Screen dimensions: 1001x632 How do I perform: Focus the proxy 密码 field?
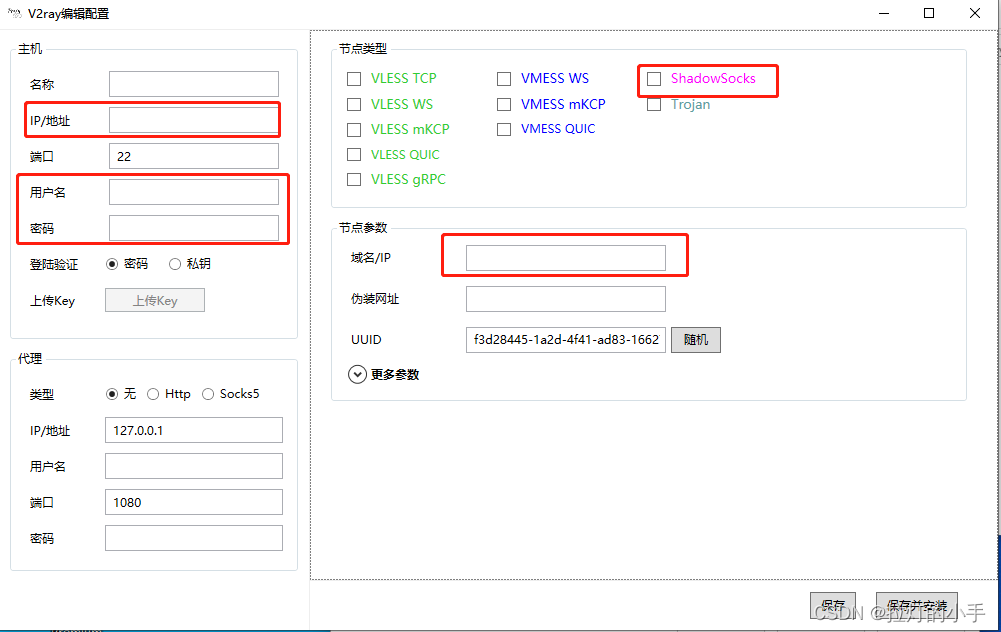(194, 538)
